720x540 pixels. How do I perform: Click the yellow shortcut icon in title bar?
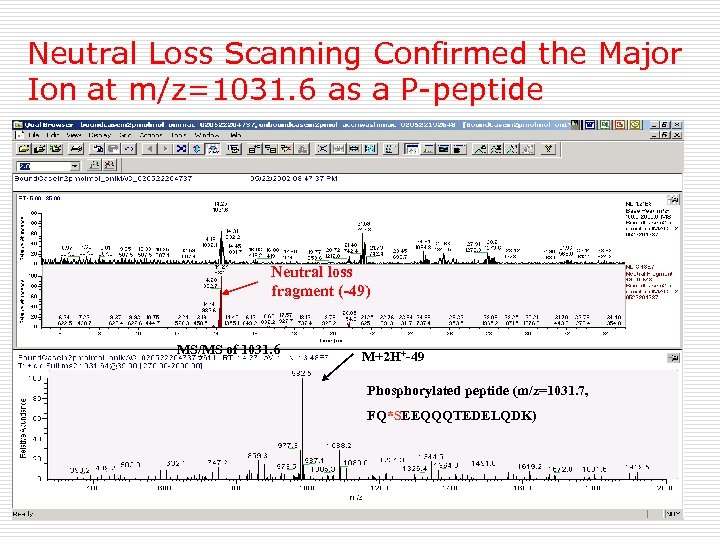(635, 124)
